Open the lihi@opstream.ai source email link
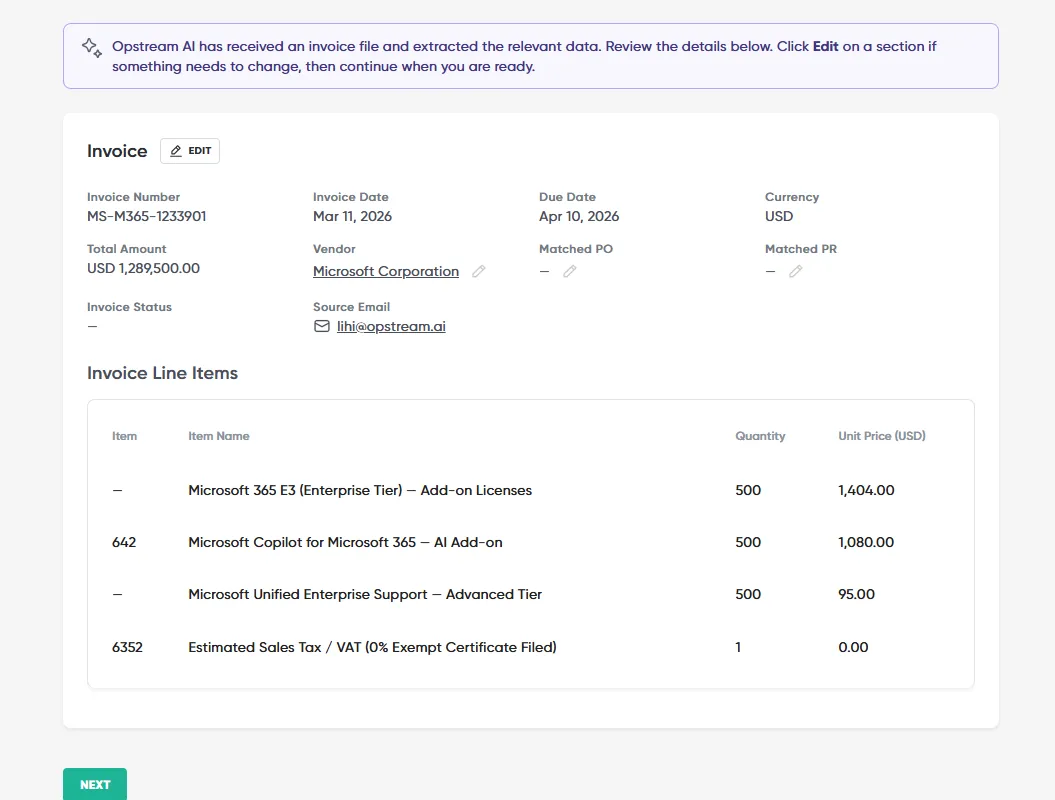1055x800 pixels. click(391, 326)
